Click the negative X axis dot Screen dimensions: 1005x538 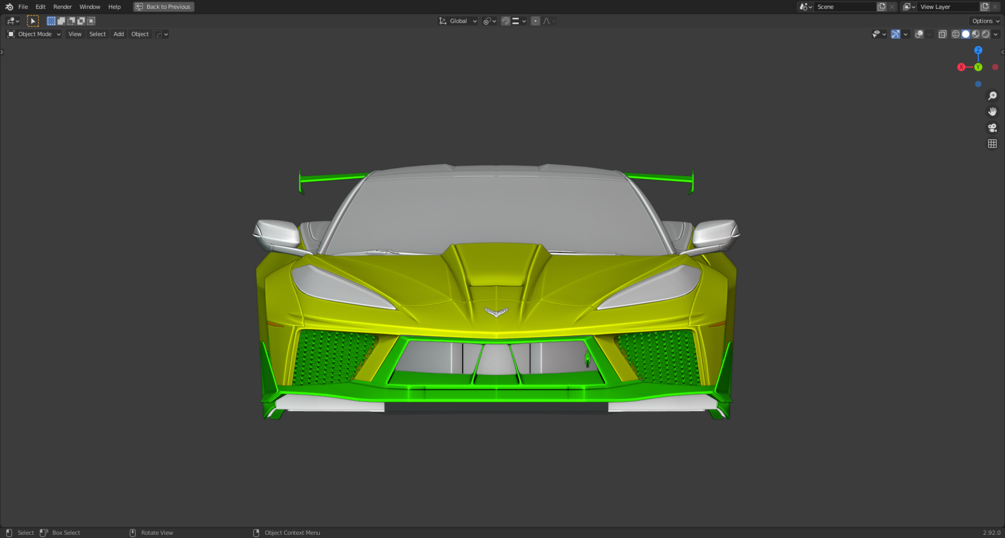coord(995,67)
